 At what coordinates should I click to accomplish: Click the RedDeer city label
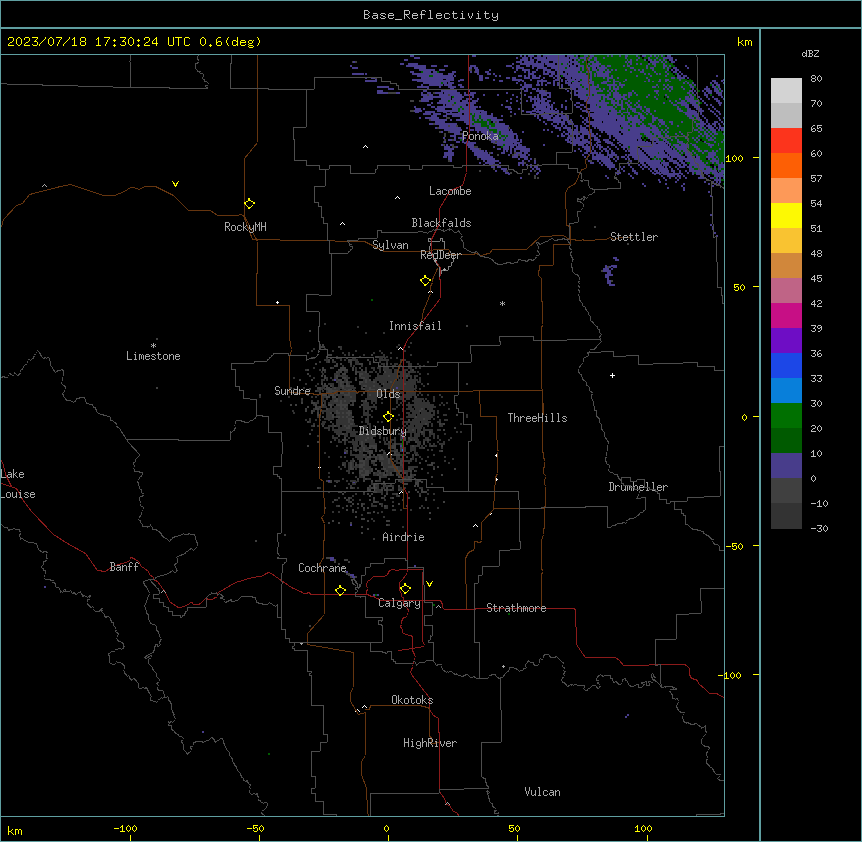pyautogui.click(x=440, y=255)
